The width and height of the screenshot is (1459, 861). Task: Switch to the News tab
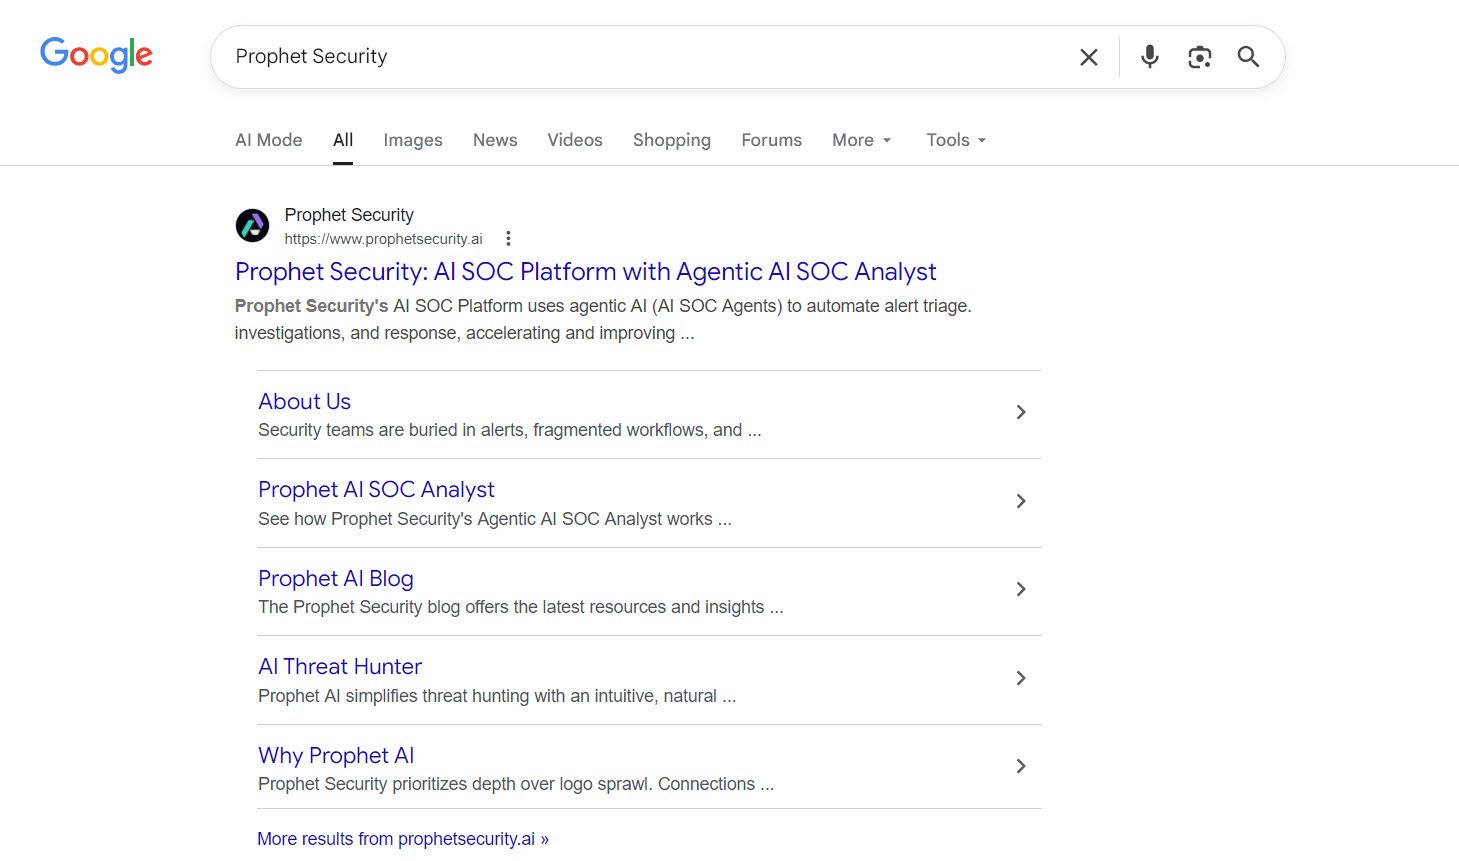495,140
